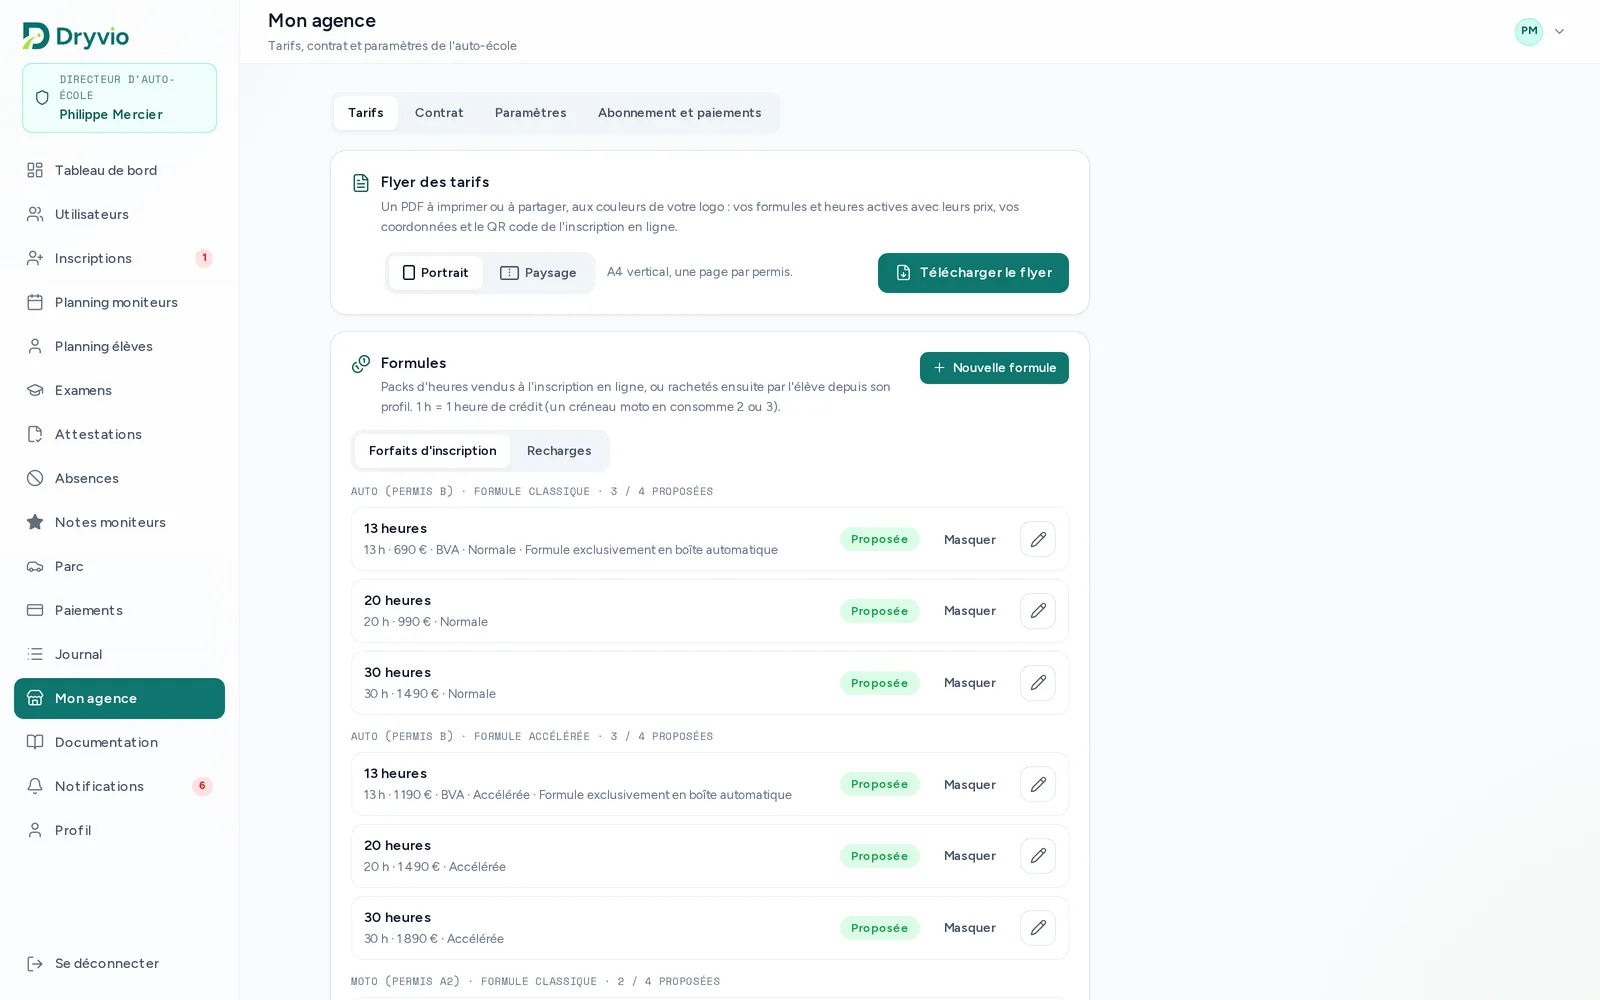Screen dimensions: 1600x1000
Task: Select Portrait flyer orientation
Action: (x=435, y=273)
